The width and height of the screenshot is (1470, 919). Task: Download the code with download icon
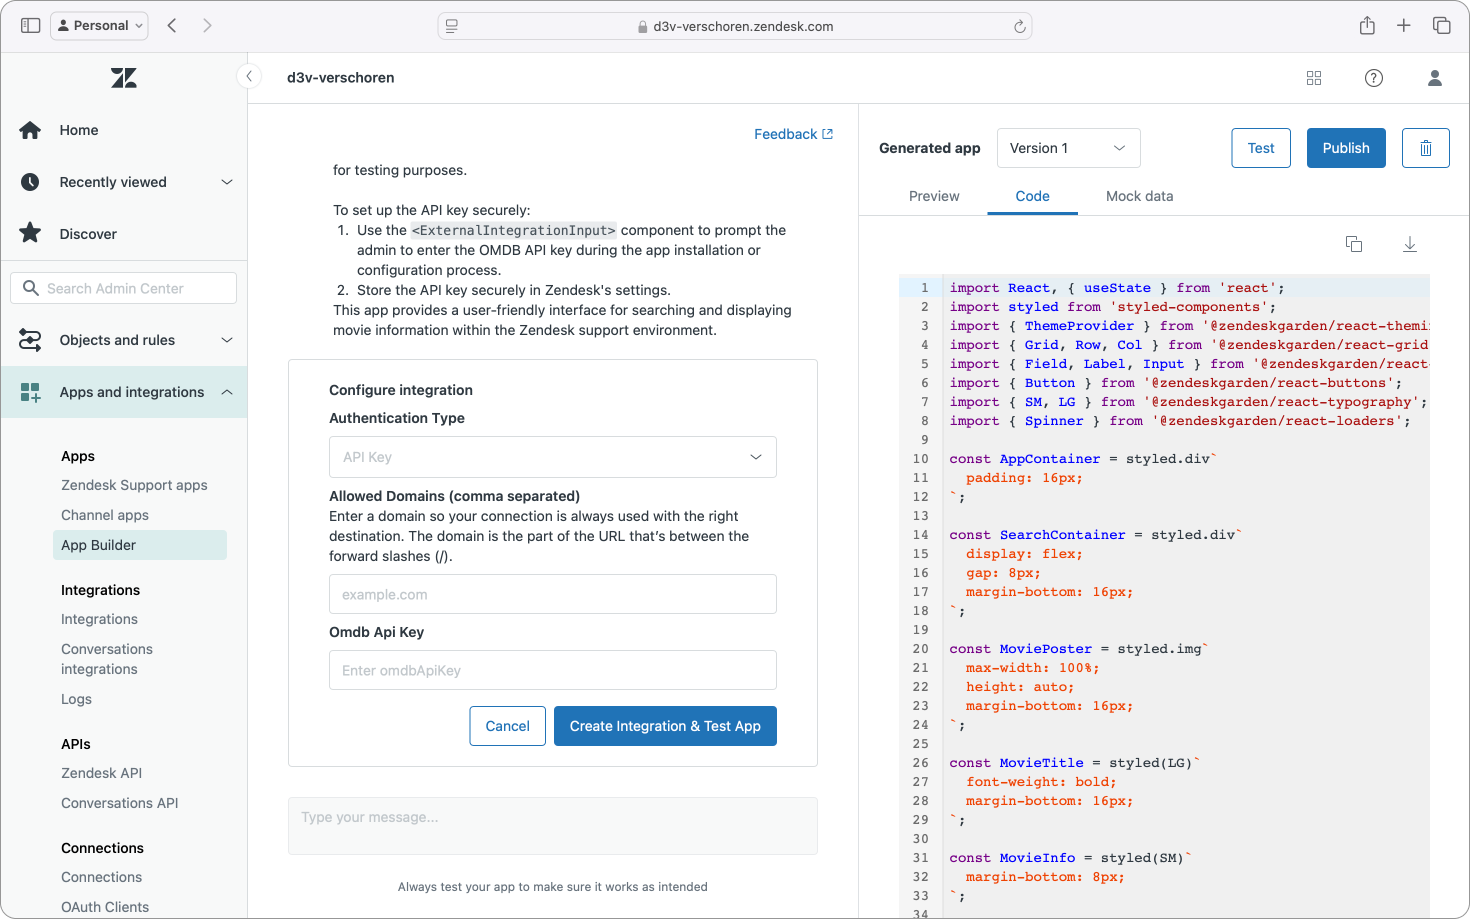point(1410,244)
